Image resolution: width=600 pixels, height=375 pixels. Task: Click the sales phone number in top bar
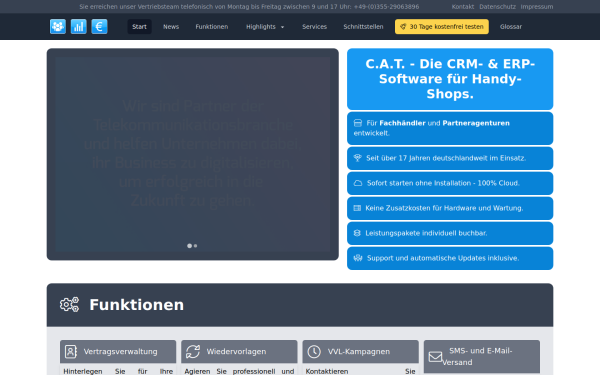386,7
